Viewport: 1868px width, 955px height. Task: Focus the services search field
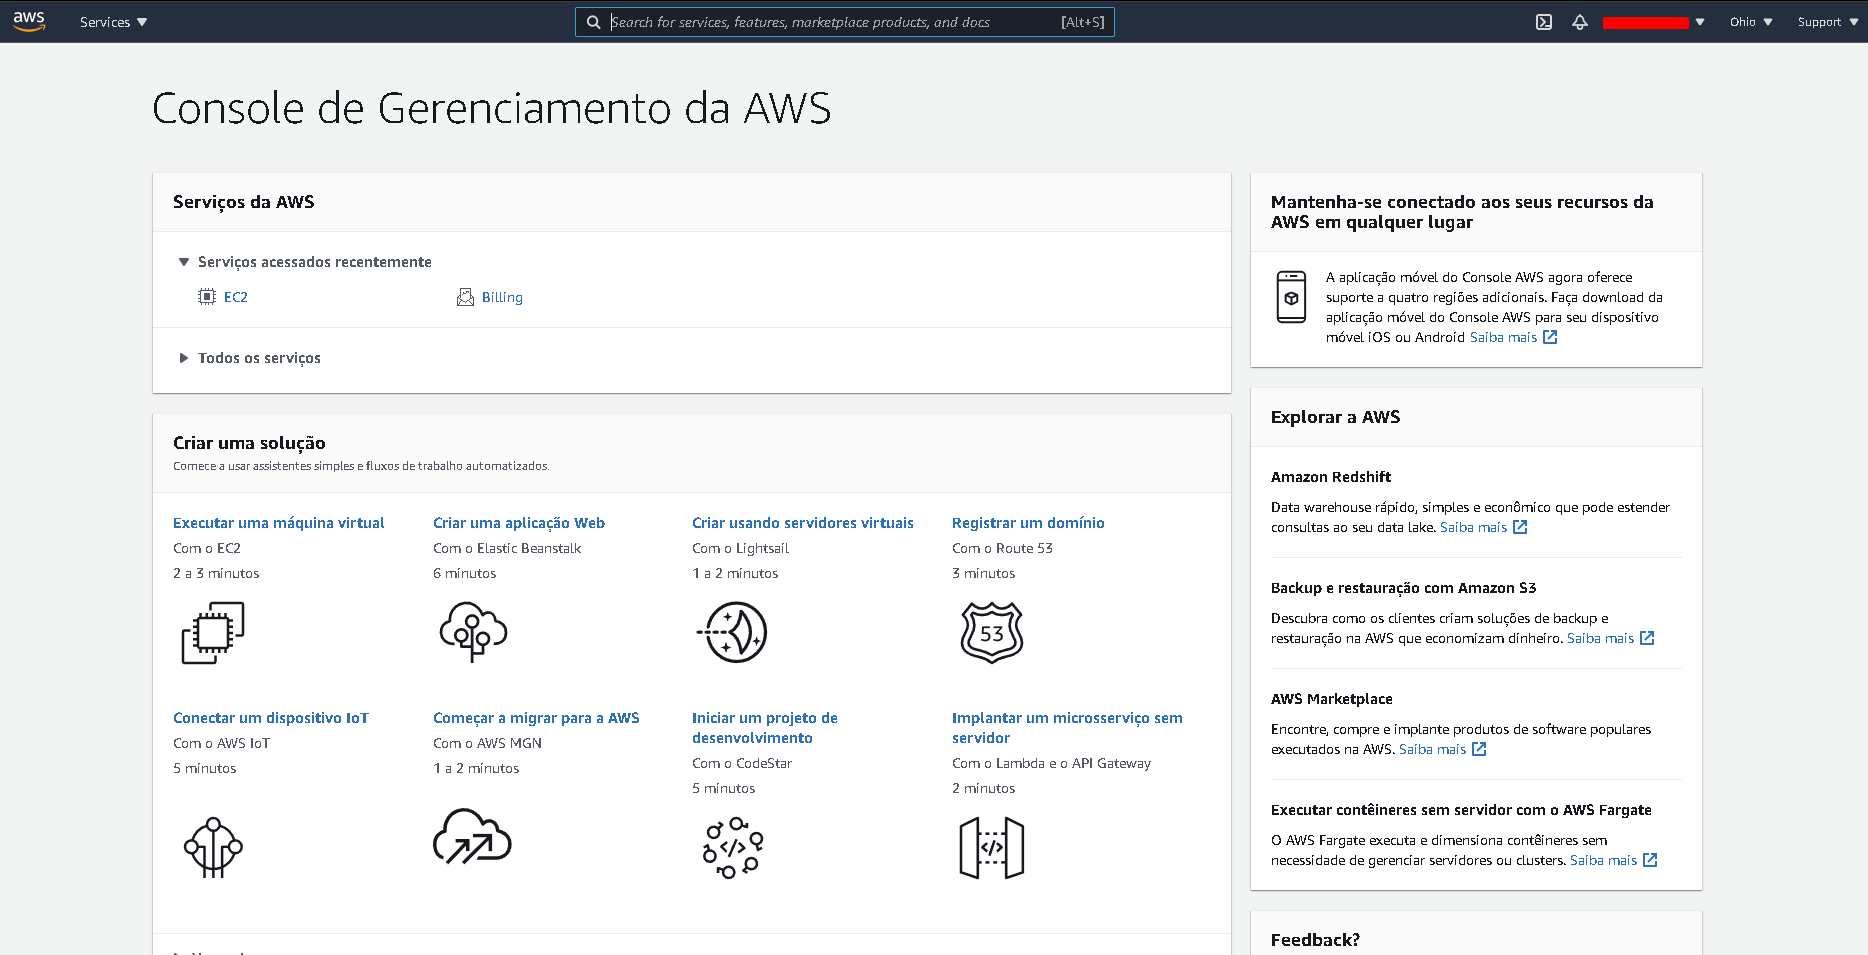(845, 22)
